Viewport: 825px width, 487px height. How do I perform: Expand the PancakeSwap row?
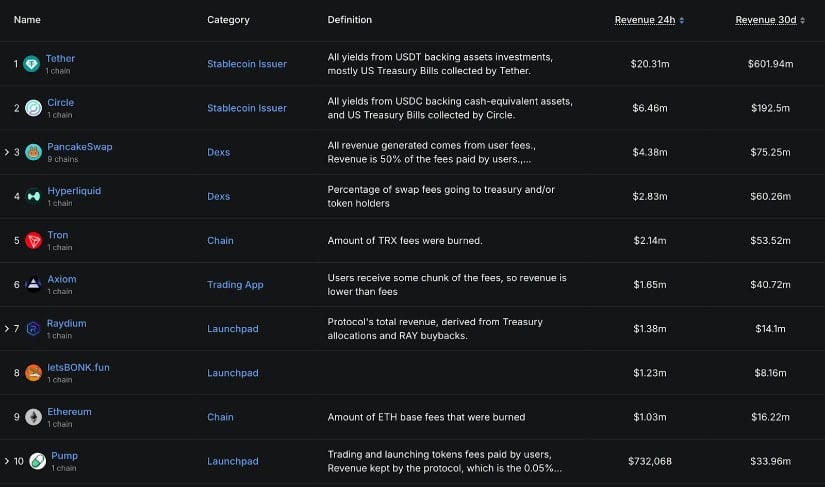[x=7, y=152]
